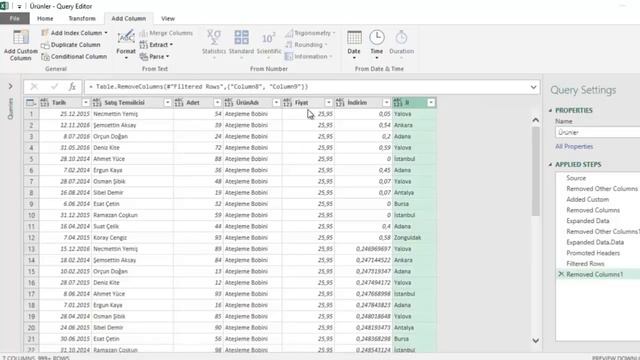Image resolution: width=640 pixels, height=360 pixels.
Task: Open the Format text menu
Action: coord(126,45)
